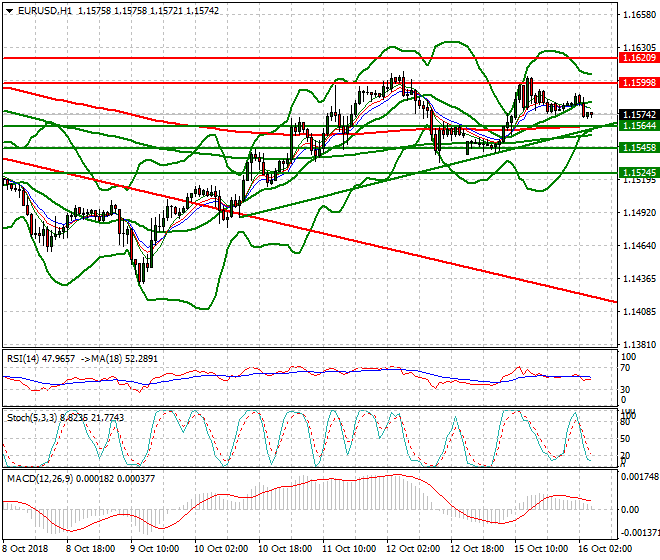Click the MACD zero level value 0.00
This screenshot has height=560, width=660.
630,509
